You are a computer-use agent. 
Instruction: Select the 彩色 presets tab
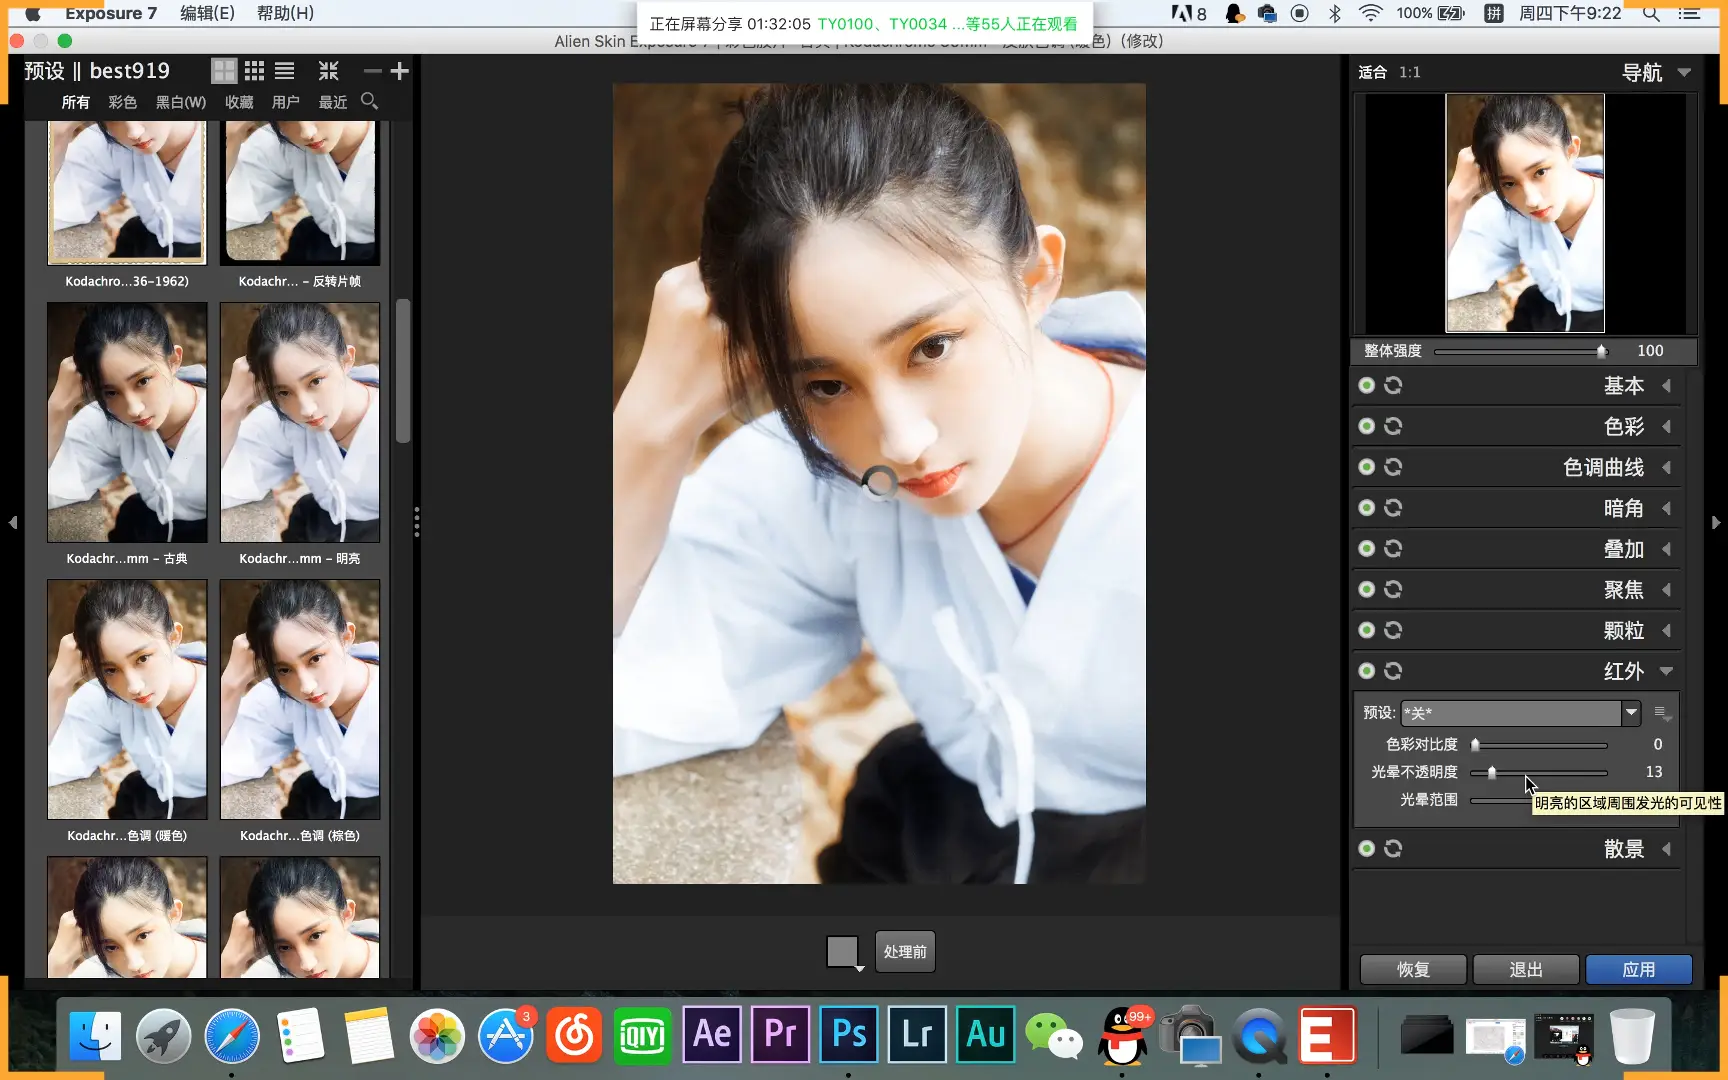tap(122, 102)
